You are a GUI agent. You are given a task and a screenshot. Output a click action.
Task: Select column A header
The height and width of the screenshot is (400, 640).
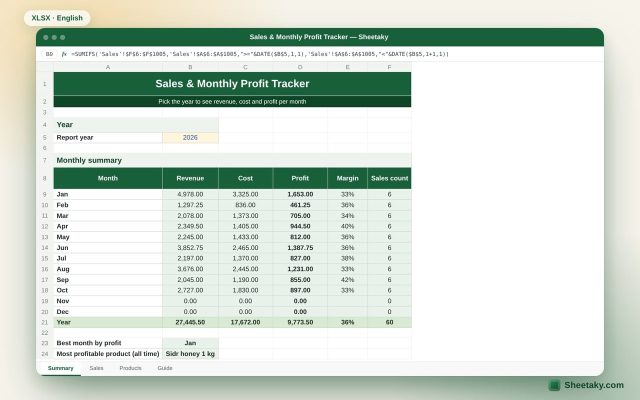pyautogui.click(x=108, y=67)
